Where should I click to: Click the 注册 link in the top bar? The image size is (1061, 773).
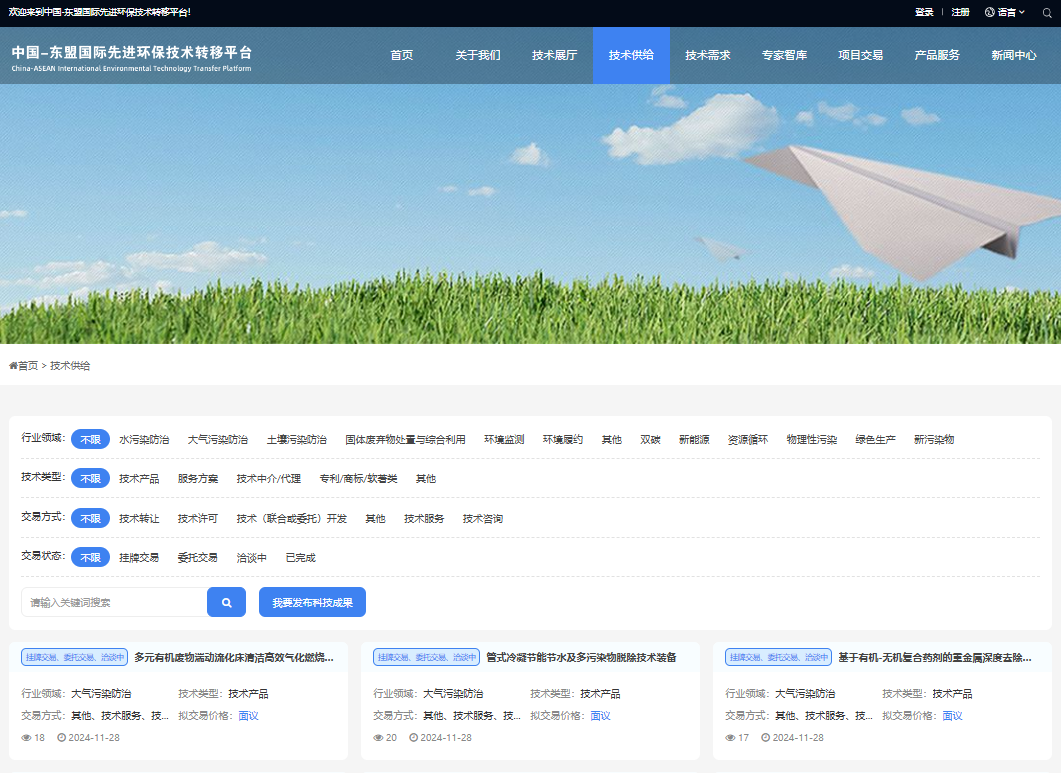(x=960, y=12)
